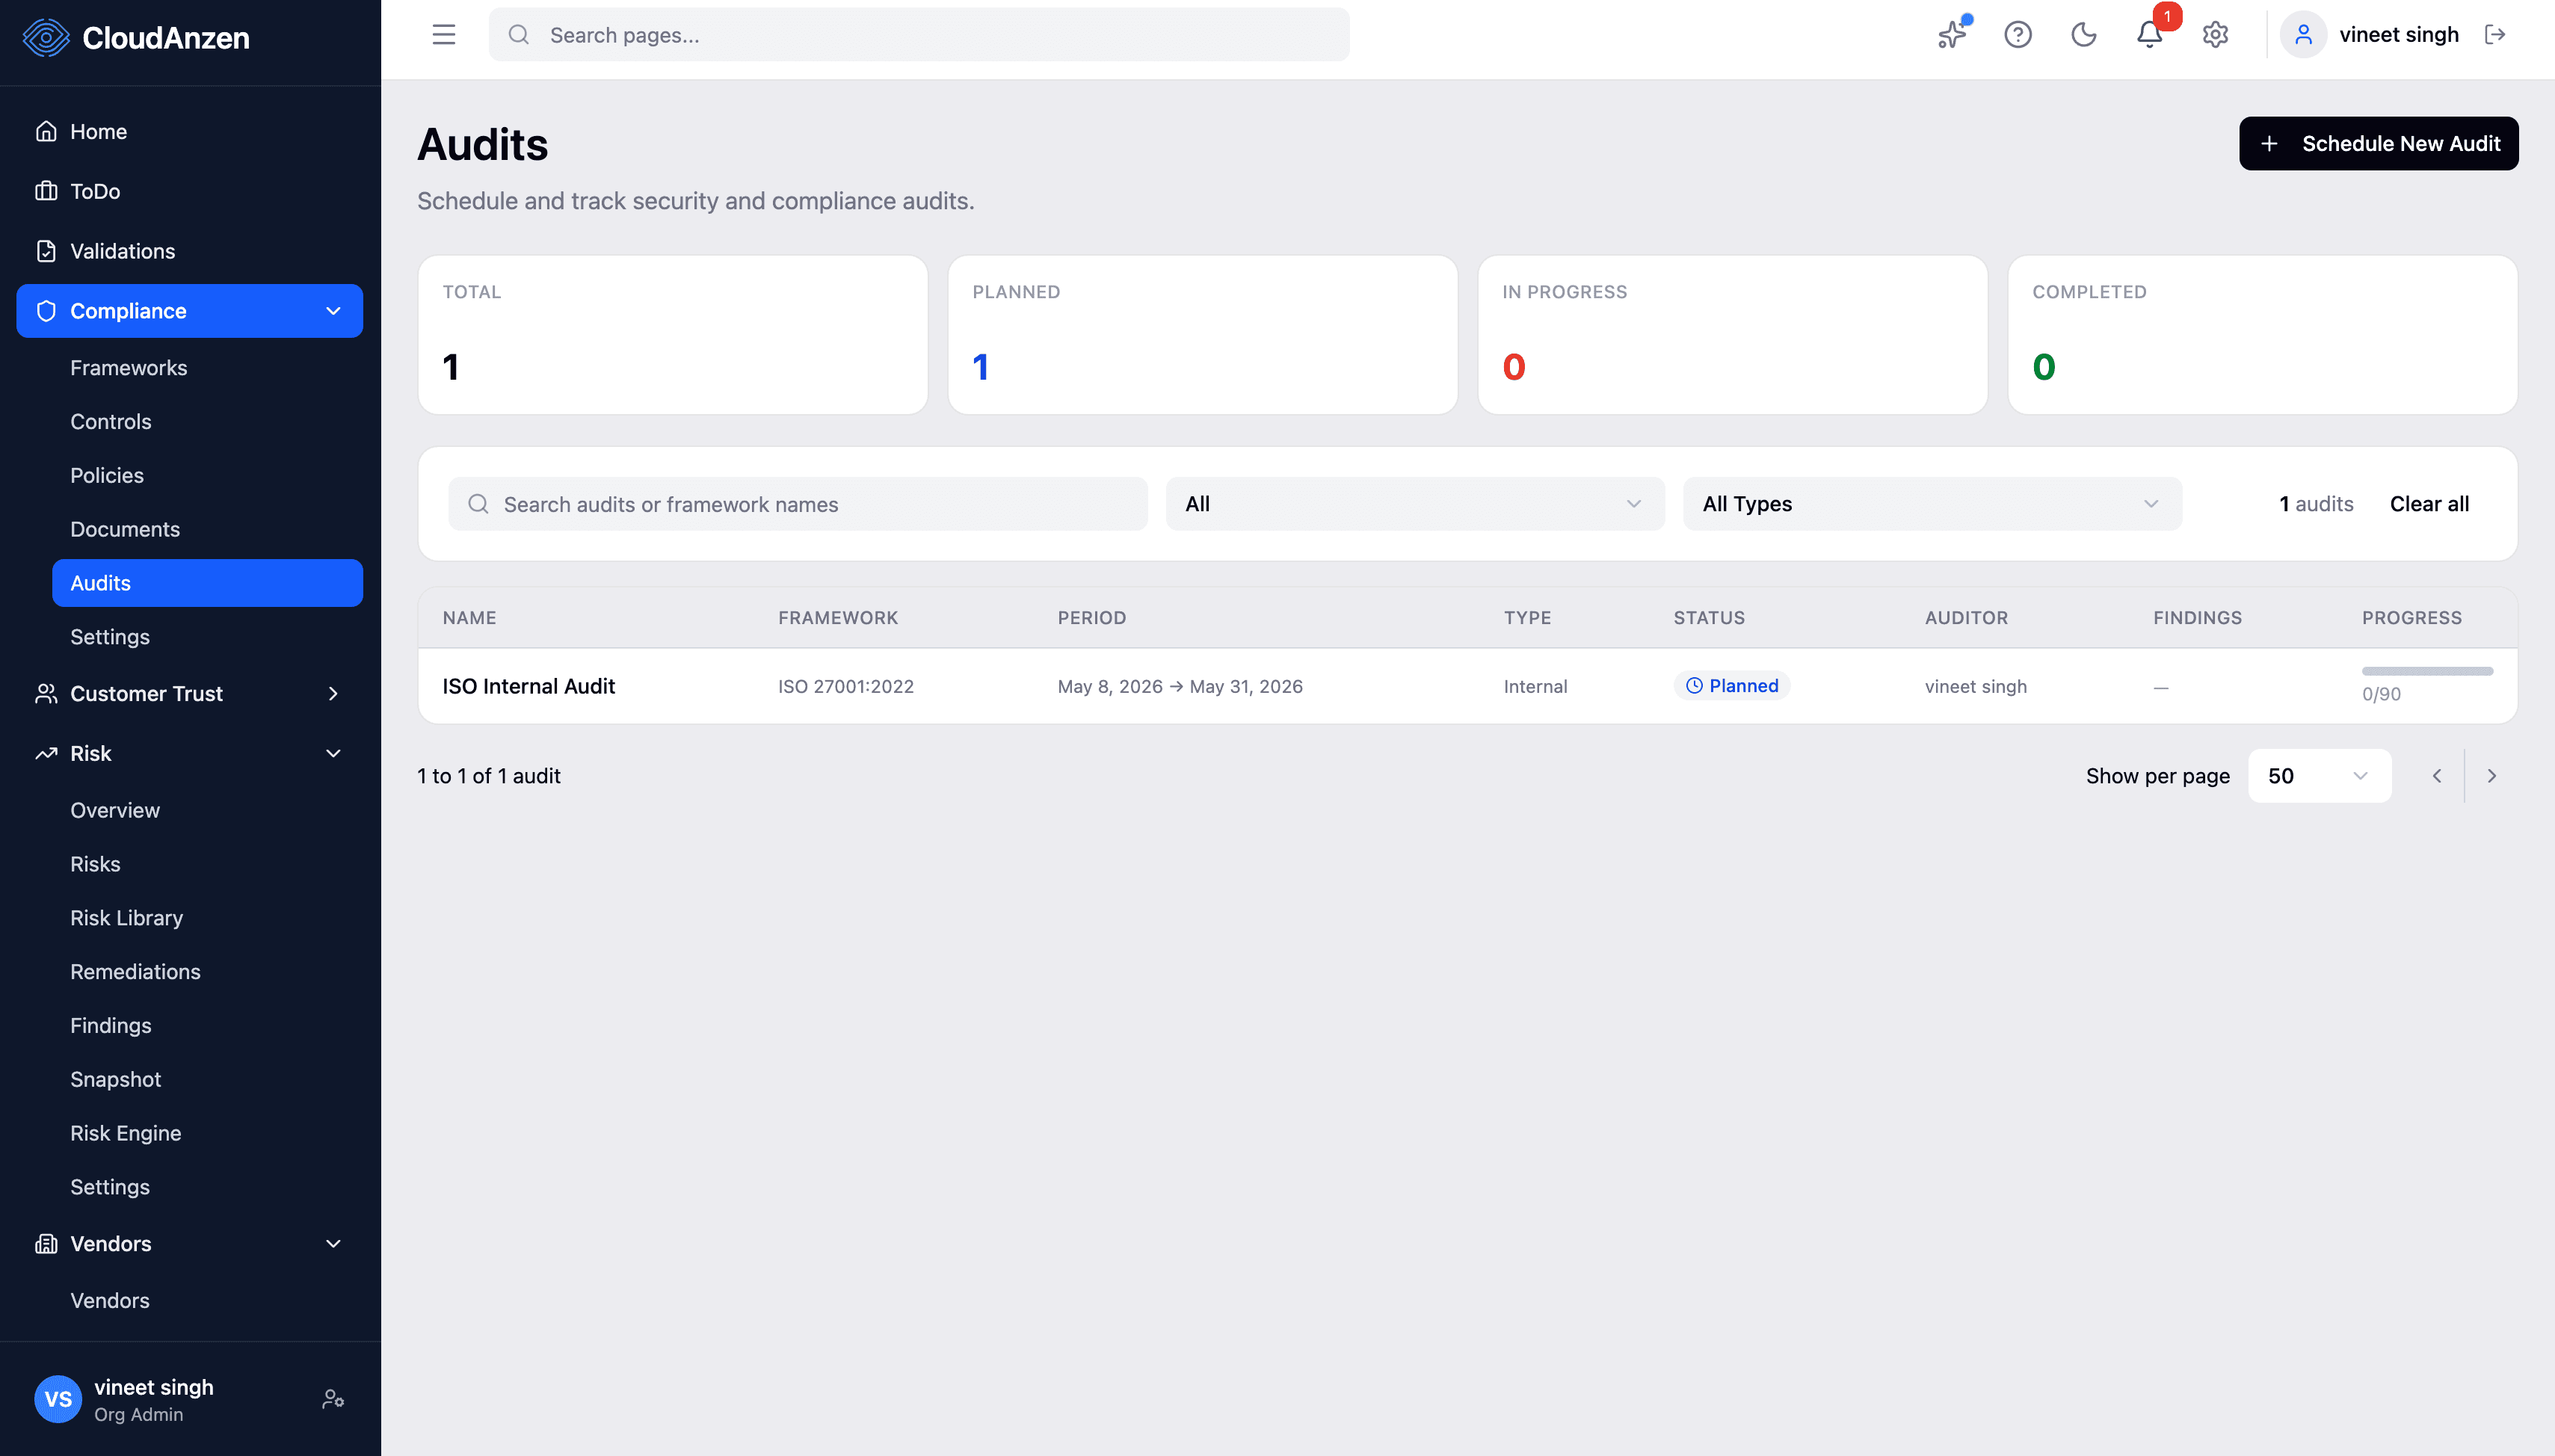The height and width of the screenshot is (1456, 2555).
Task: Open Settings under Risk
Action: pyautogui.click(x=109, y=1187)
